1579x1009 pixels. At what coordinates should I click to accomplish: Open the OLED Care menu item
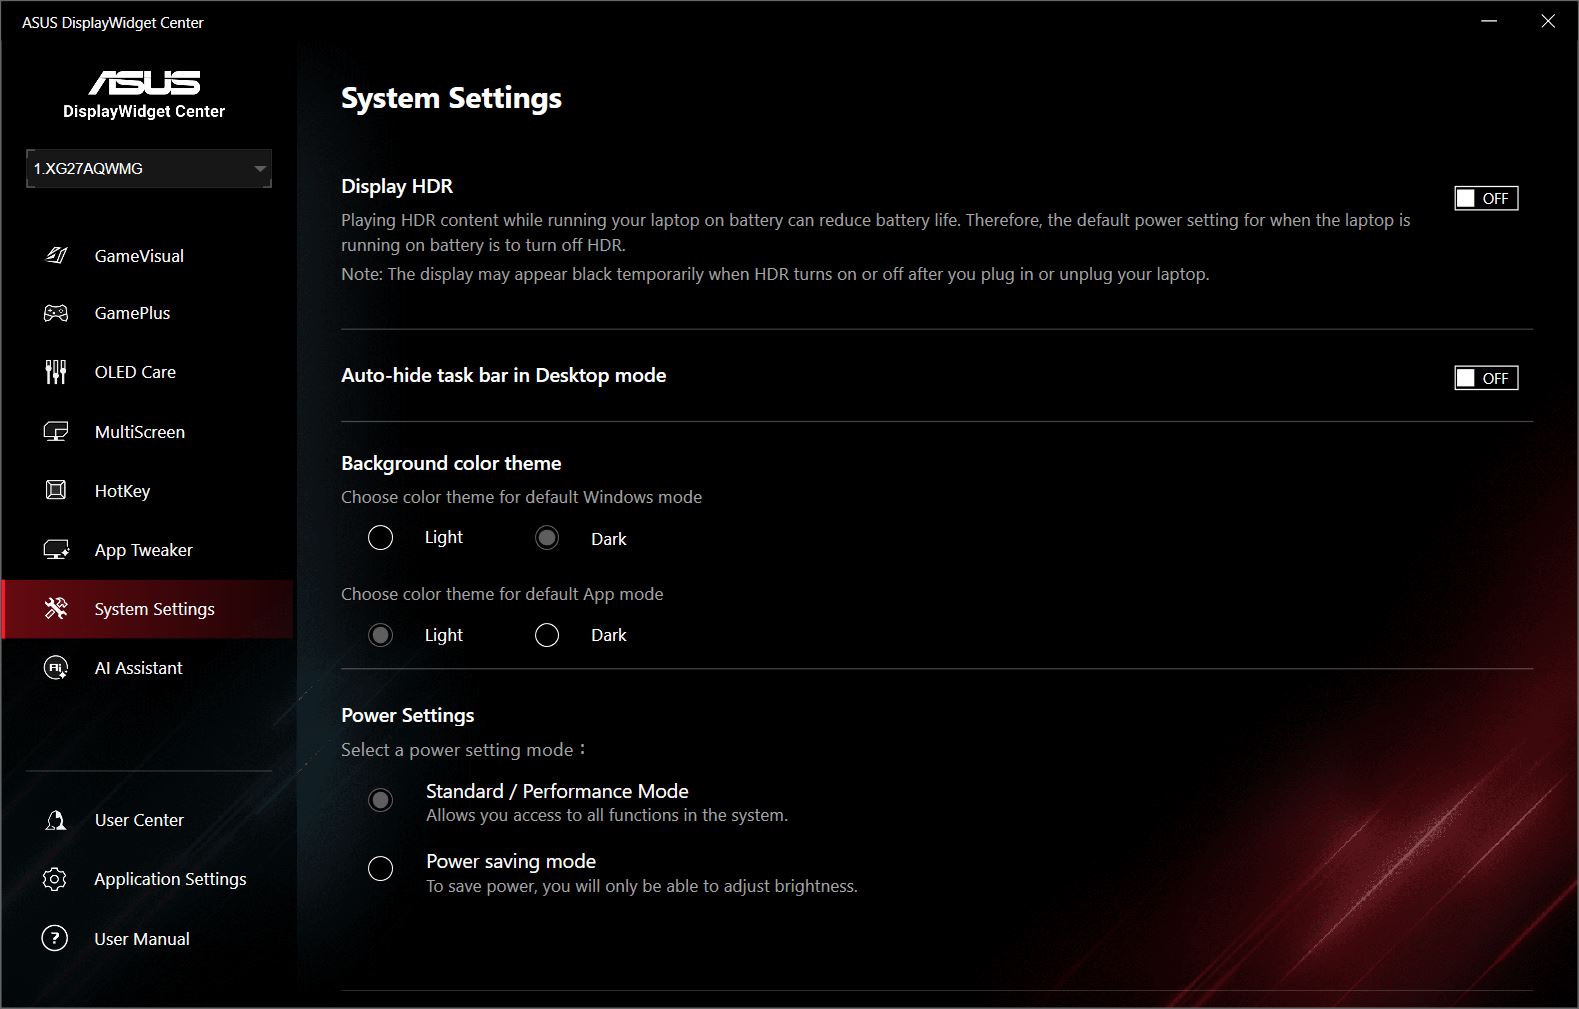click(x=135, y=372)
